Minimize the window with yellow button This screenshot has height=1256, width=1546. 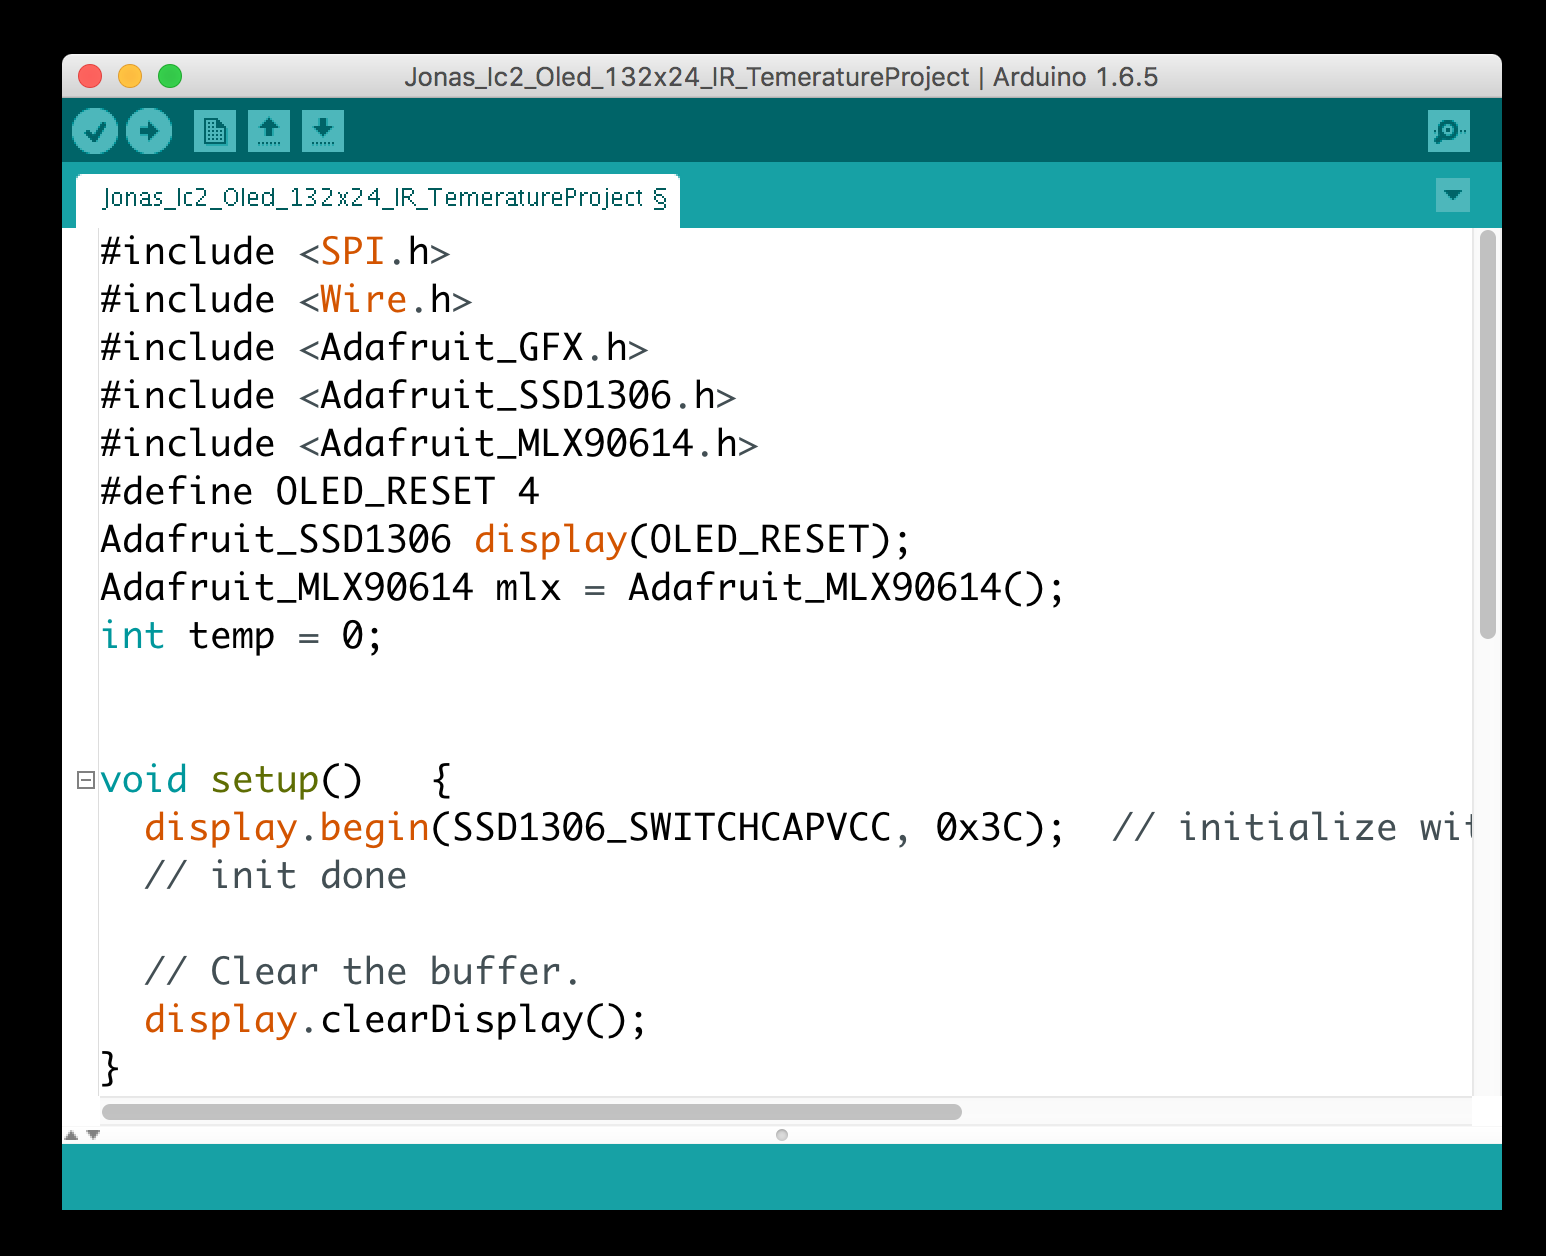(130, 76)
